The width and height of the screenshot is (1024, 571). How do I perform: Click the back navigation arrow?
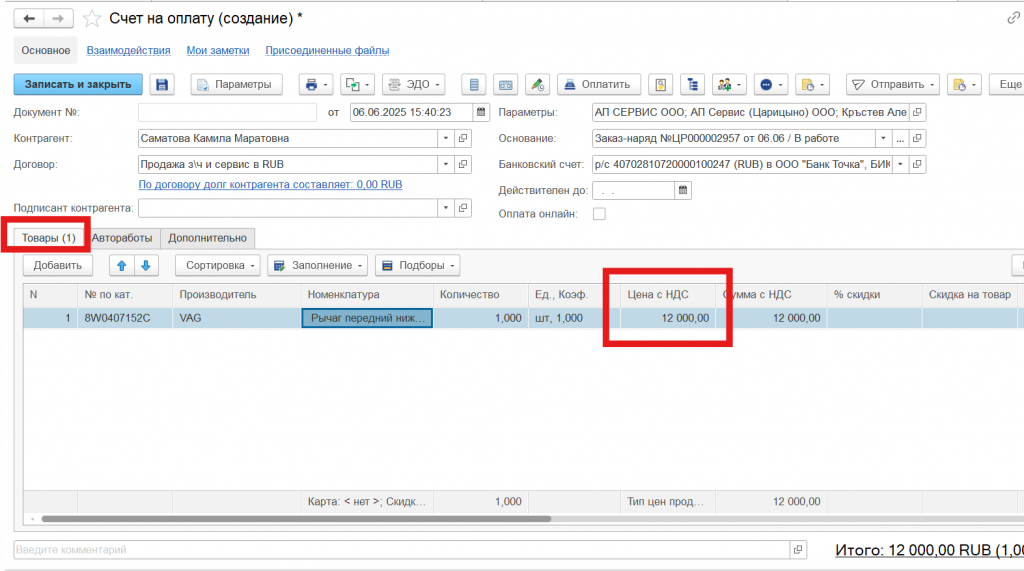click(31, 19)
